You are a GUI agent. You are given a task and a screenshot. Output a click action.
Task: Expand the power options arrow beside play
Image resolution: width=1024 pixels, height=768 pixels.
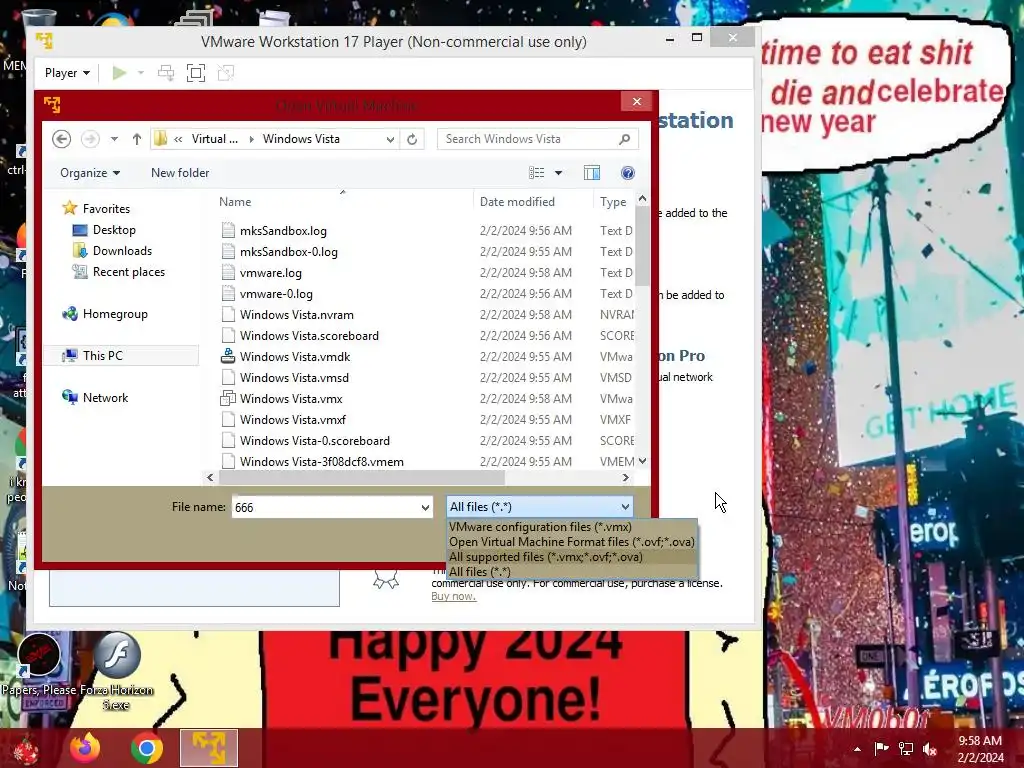(x=140, y=72)
